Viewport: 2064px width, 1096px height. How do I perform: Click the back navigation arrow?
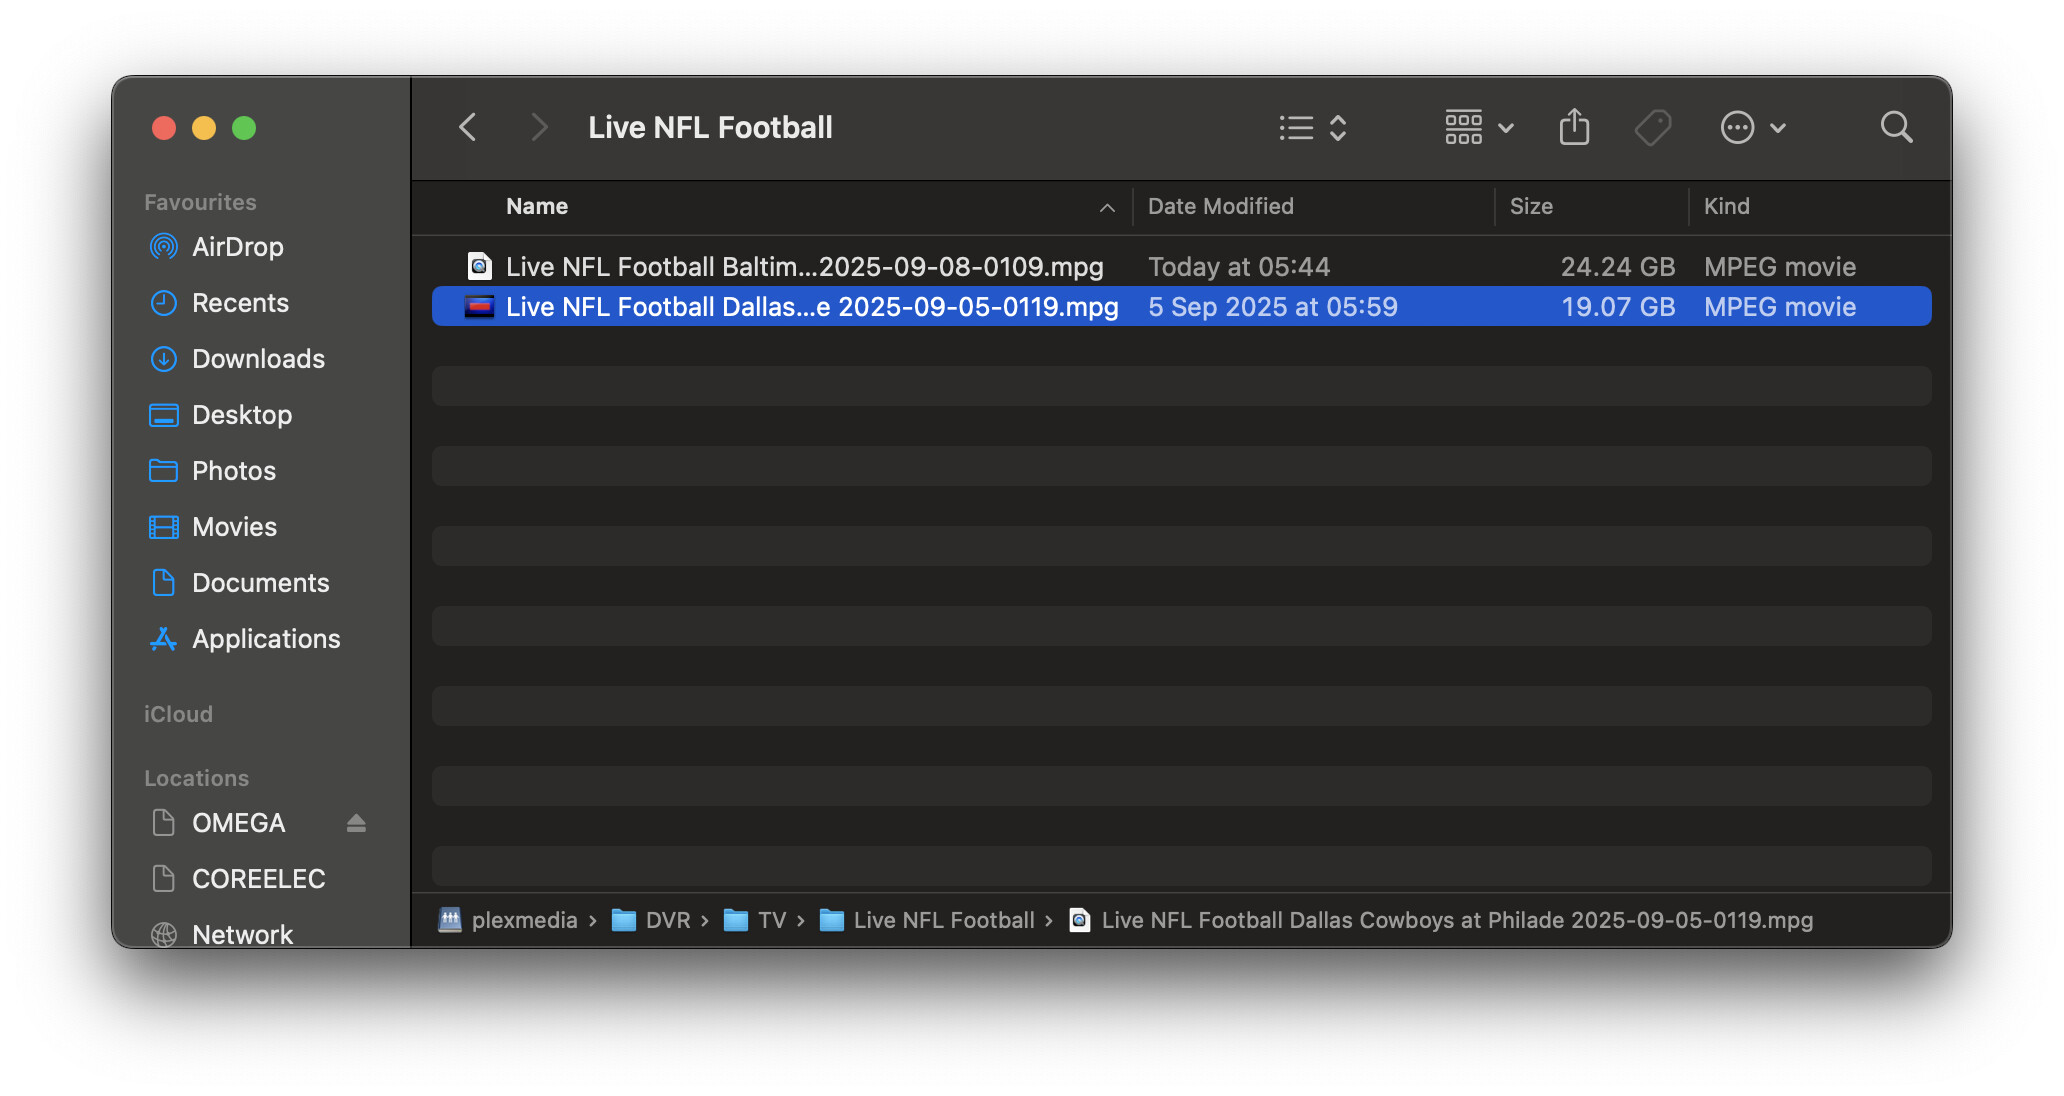click(468, 127)
